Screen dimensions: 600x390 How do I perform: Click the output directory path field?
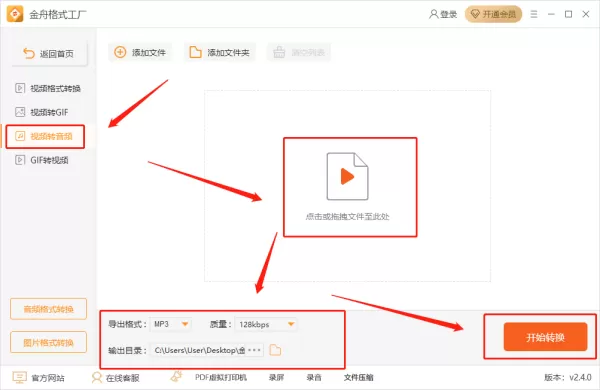pyautogui.click(x=207, y=350)
